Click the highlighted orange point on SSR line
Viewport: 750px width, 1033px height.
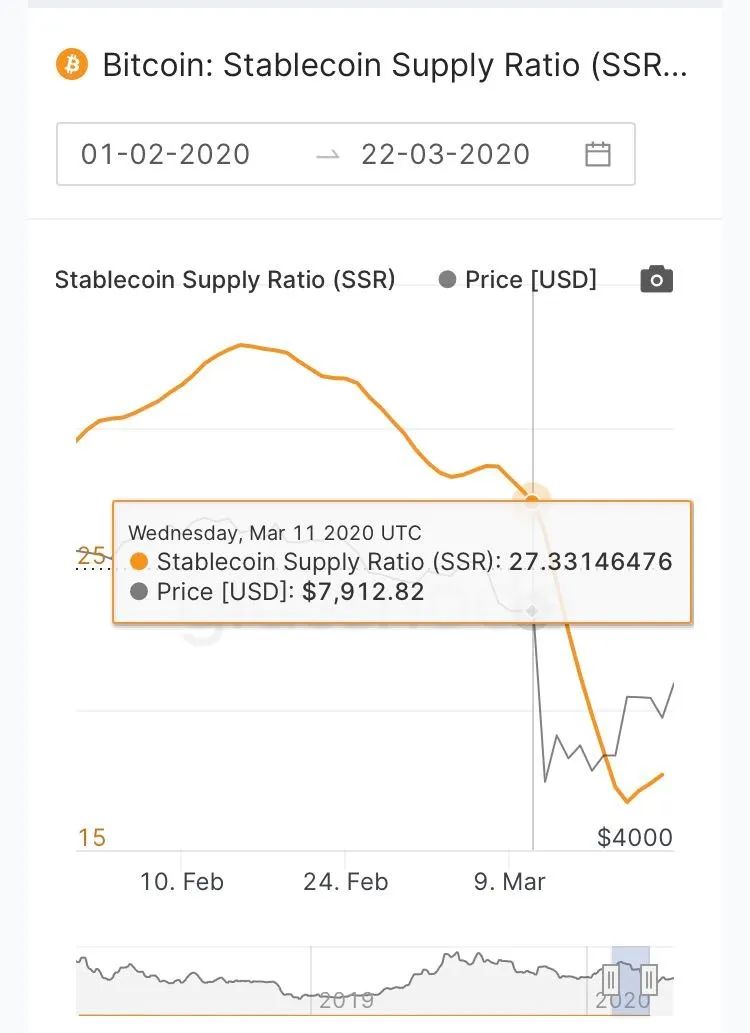tap(533, 497)
